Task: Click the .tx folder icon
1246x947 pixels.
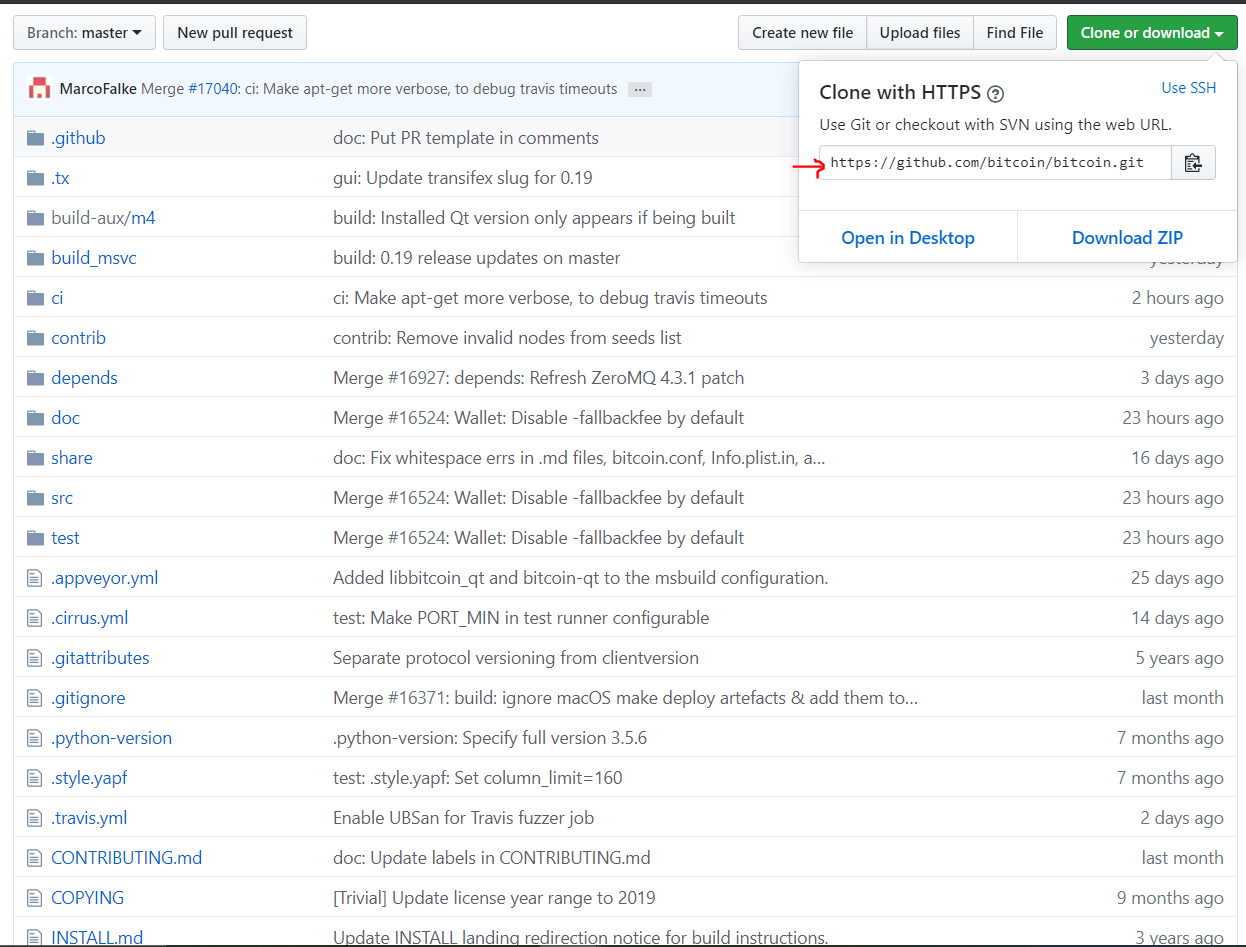Action: [36, 178]
